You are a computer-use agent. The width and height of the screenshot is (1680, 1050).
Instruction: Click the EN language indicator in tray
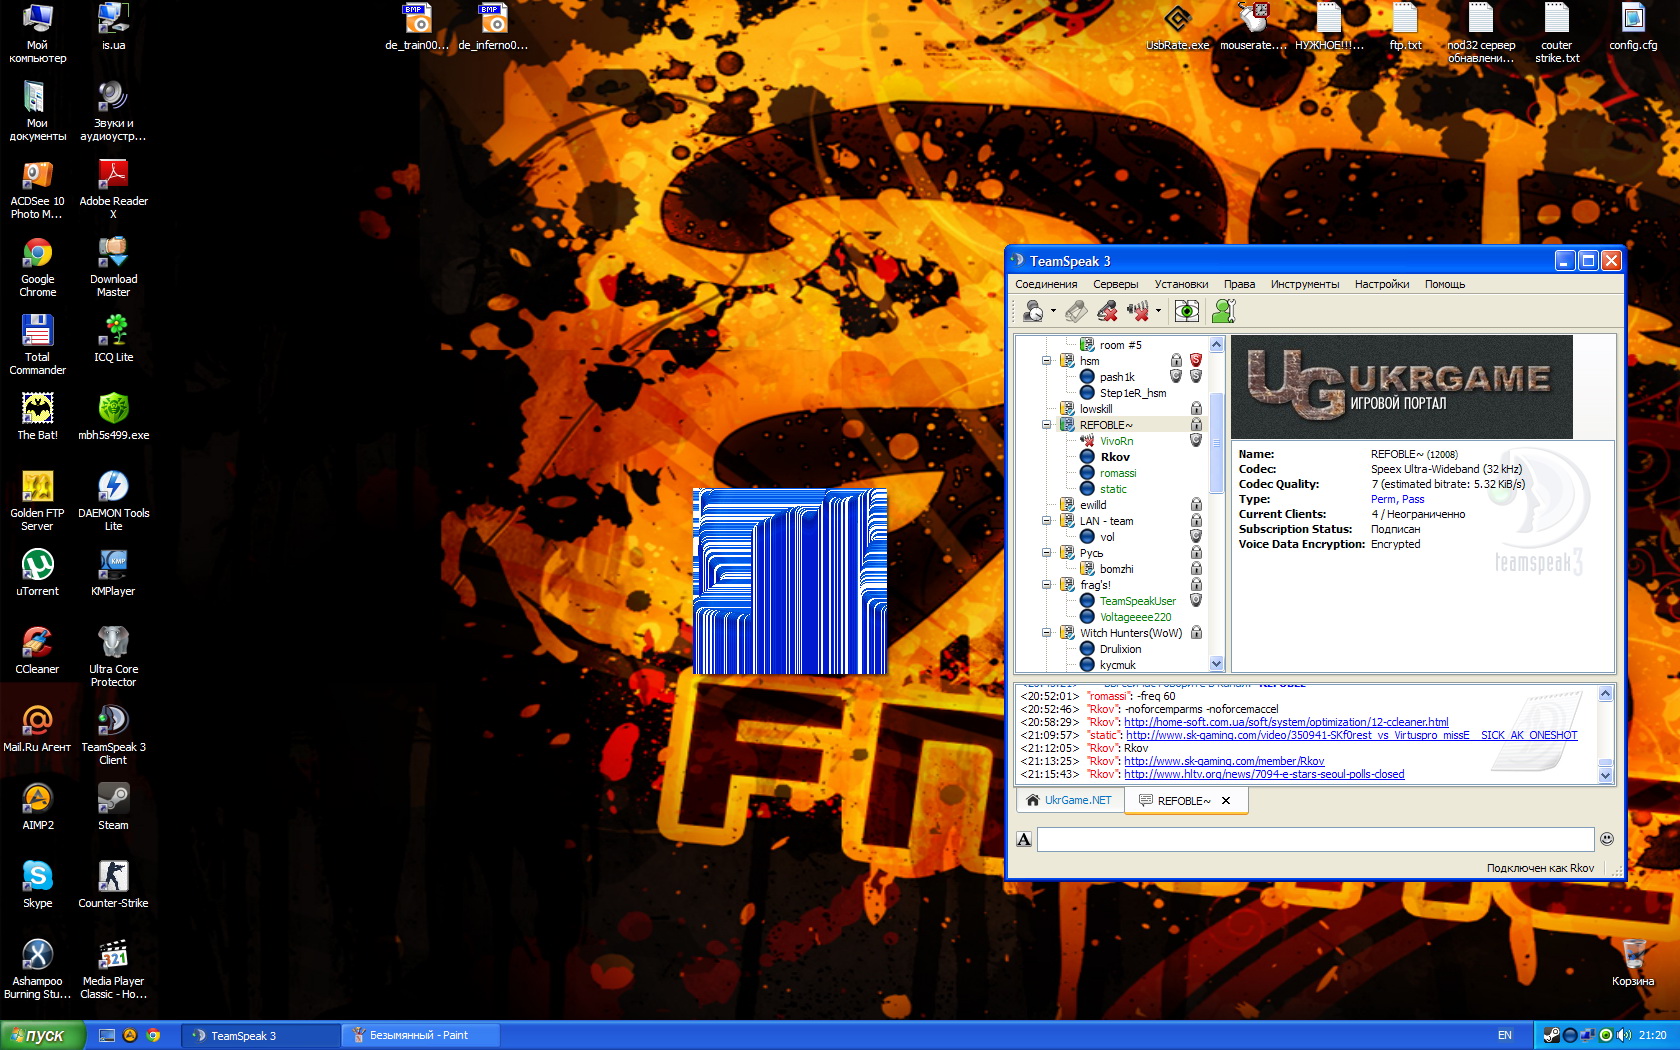point(1505,1035)
